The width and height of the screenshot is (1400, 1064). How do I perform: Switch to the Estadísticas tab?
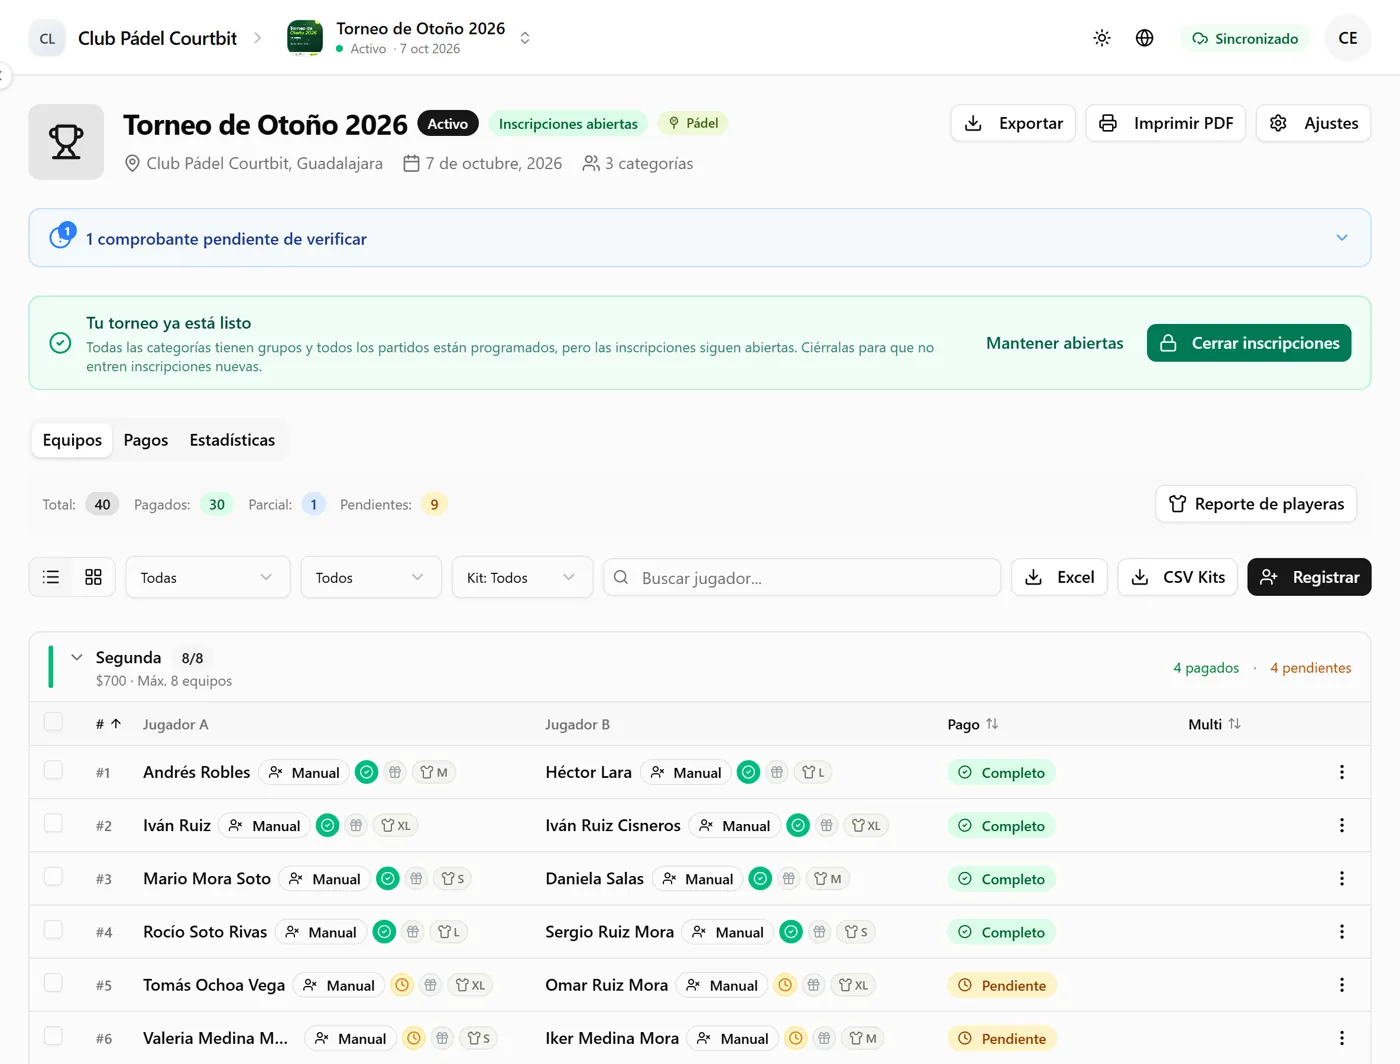pos(232,440)
